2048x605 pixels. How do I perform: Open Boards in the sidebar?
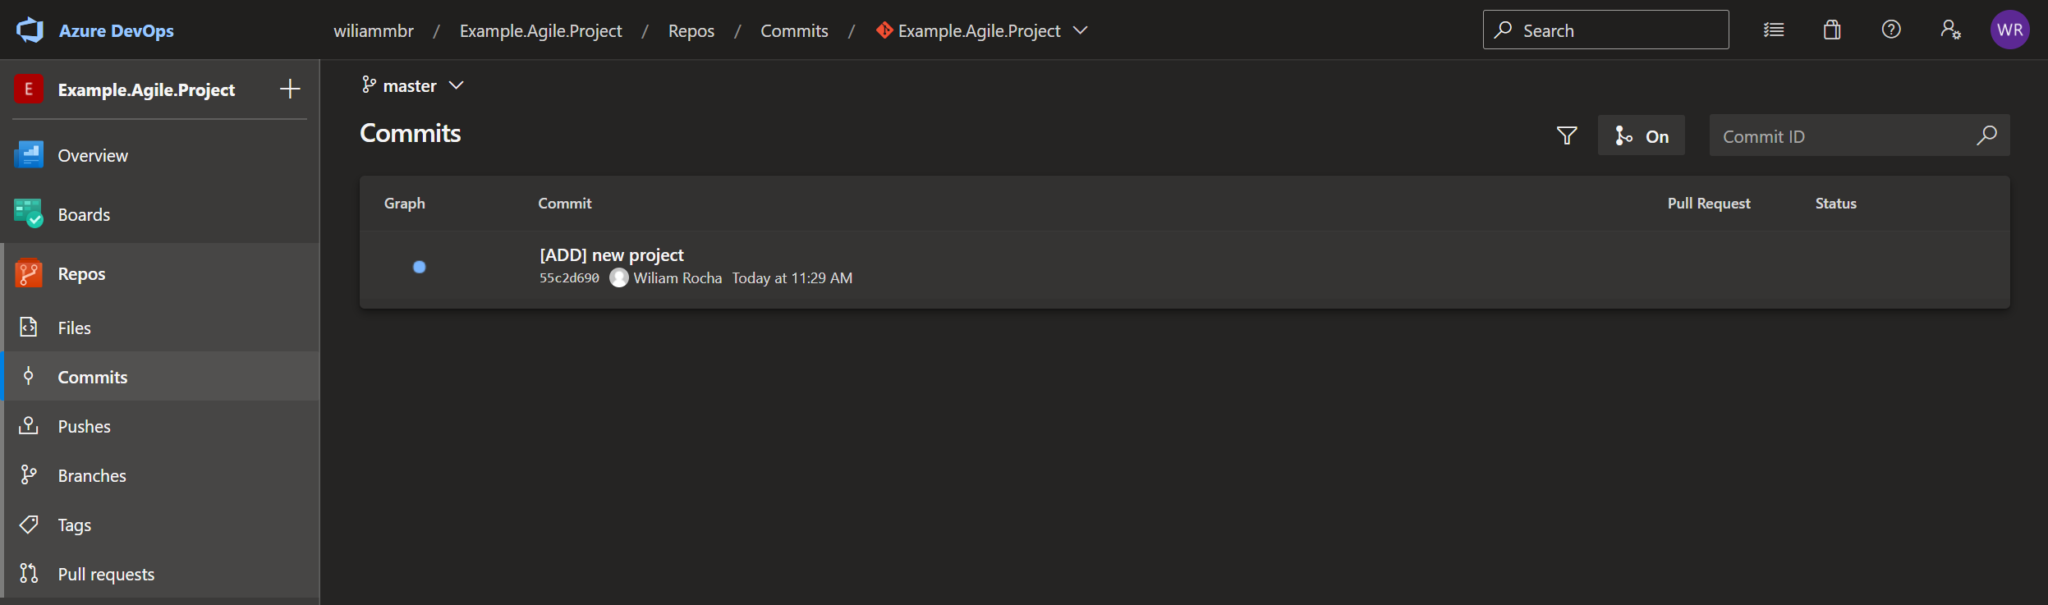tap(160, 214)
